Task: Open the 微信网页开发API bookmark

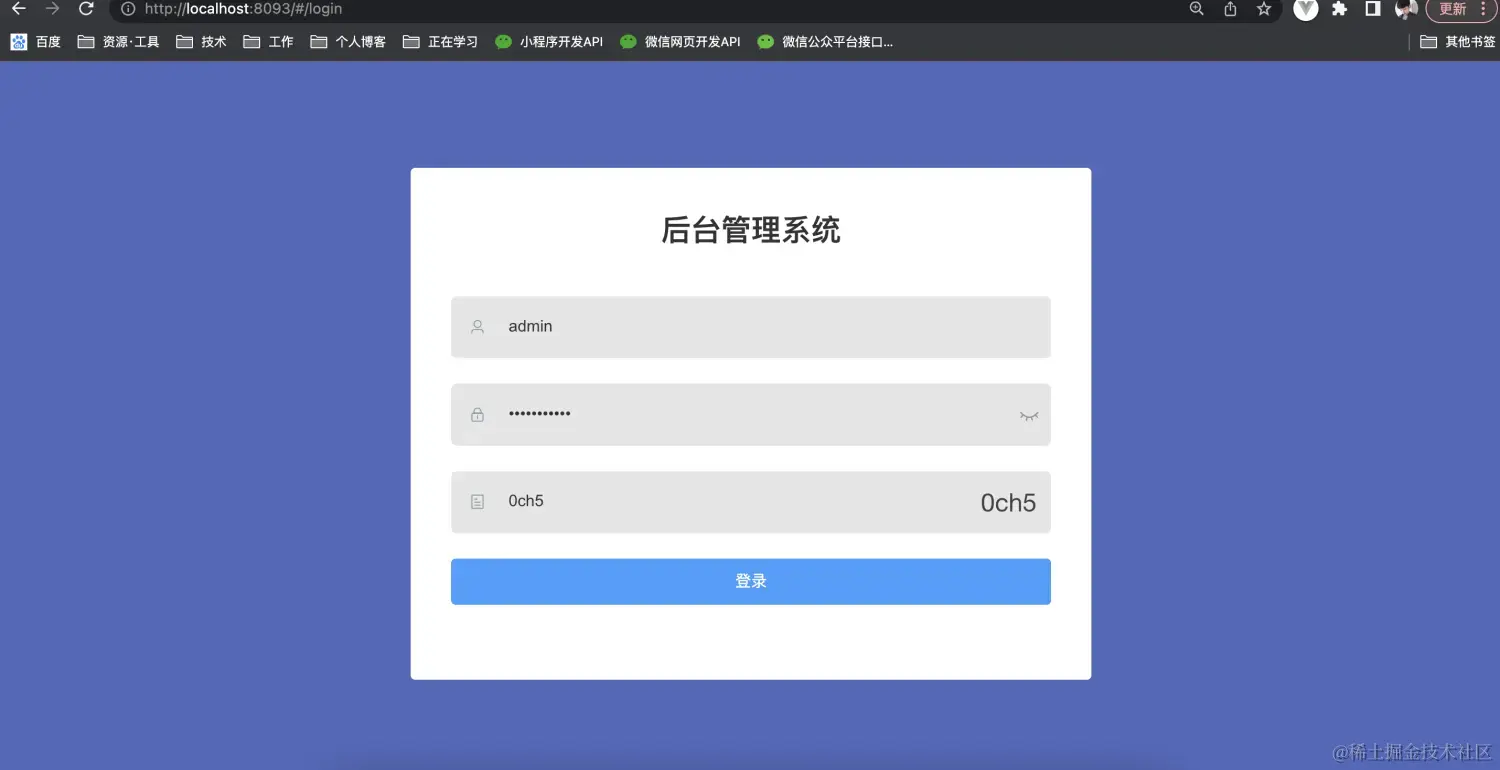Action: click(x=680, y=42)
